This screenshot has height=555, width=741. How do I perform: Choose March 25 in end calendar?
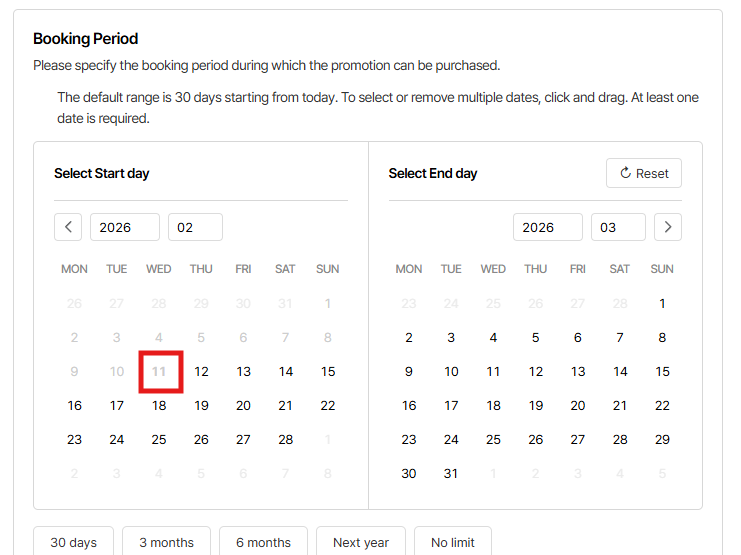click(493, 440)
